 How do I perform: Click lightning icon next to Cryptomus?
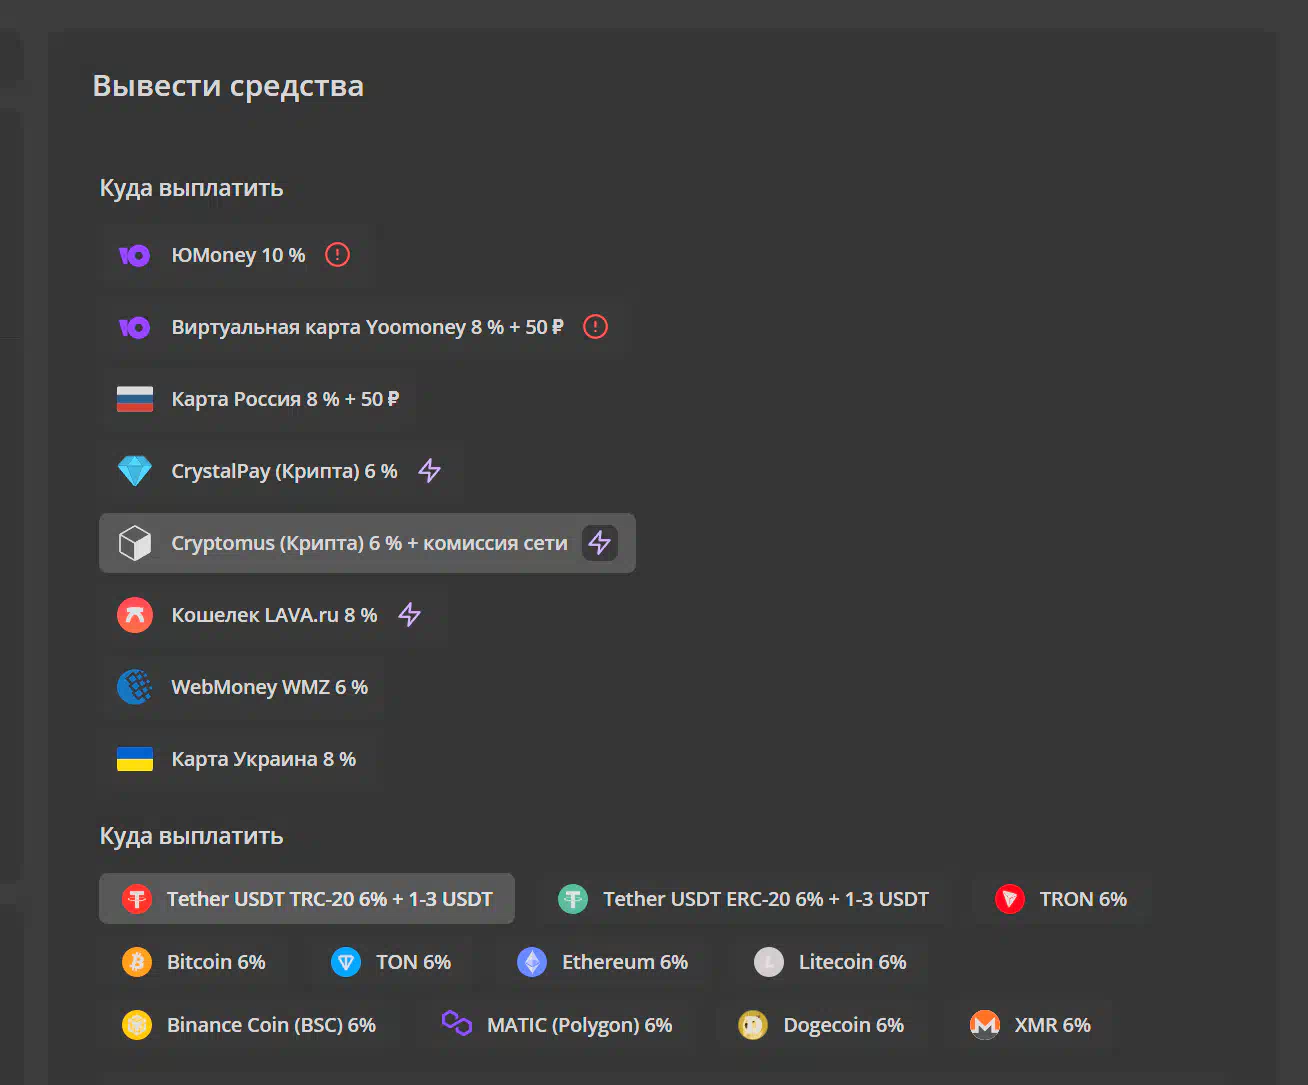pyautogui.click(x=600, y=543)
